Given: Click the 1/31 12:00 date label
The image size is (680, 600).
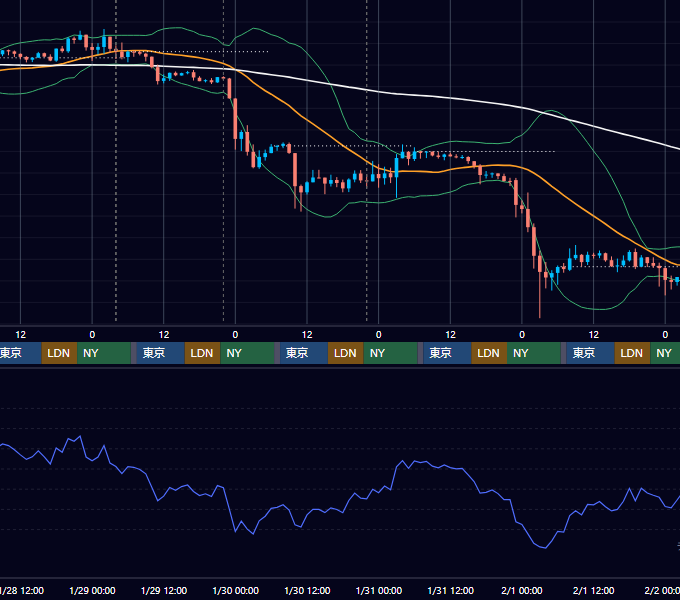Looking at the screenshot, I should pos(451,590).
